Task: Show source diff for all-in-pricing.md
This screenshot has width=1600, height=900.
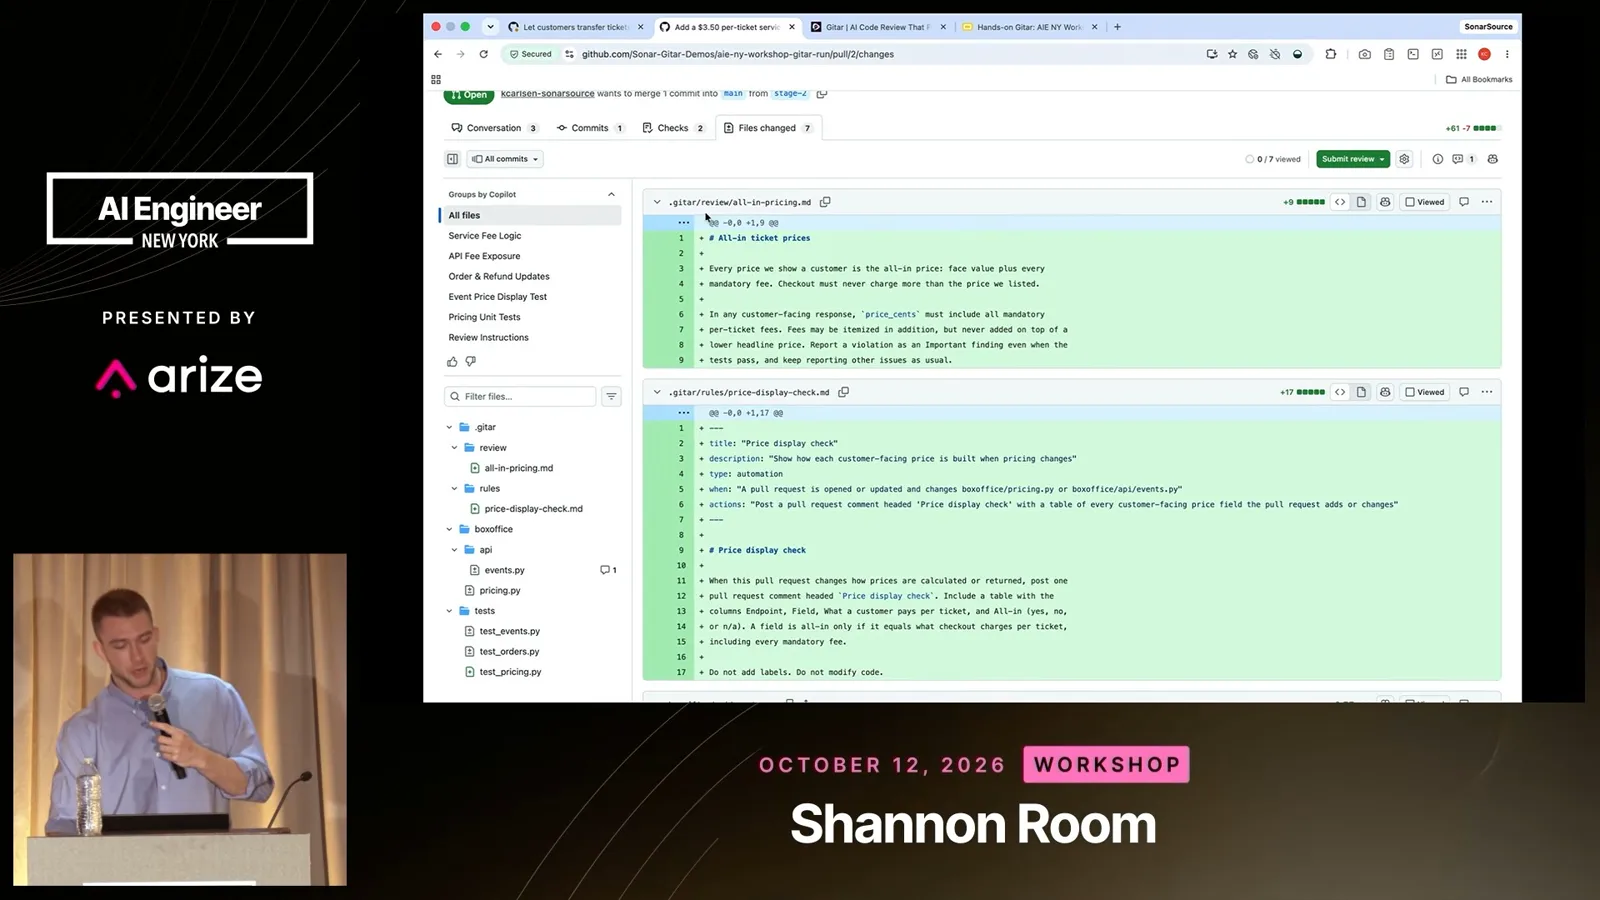Action: pos(1340,202)
